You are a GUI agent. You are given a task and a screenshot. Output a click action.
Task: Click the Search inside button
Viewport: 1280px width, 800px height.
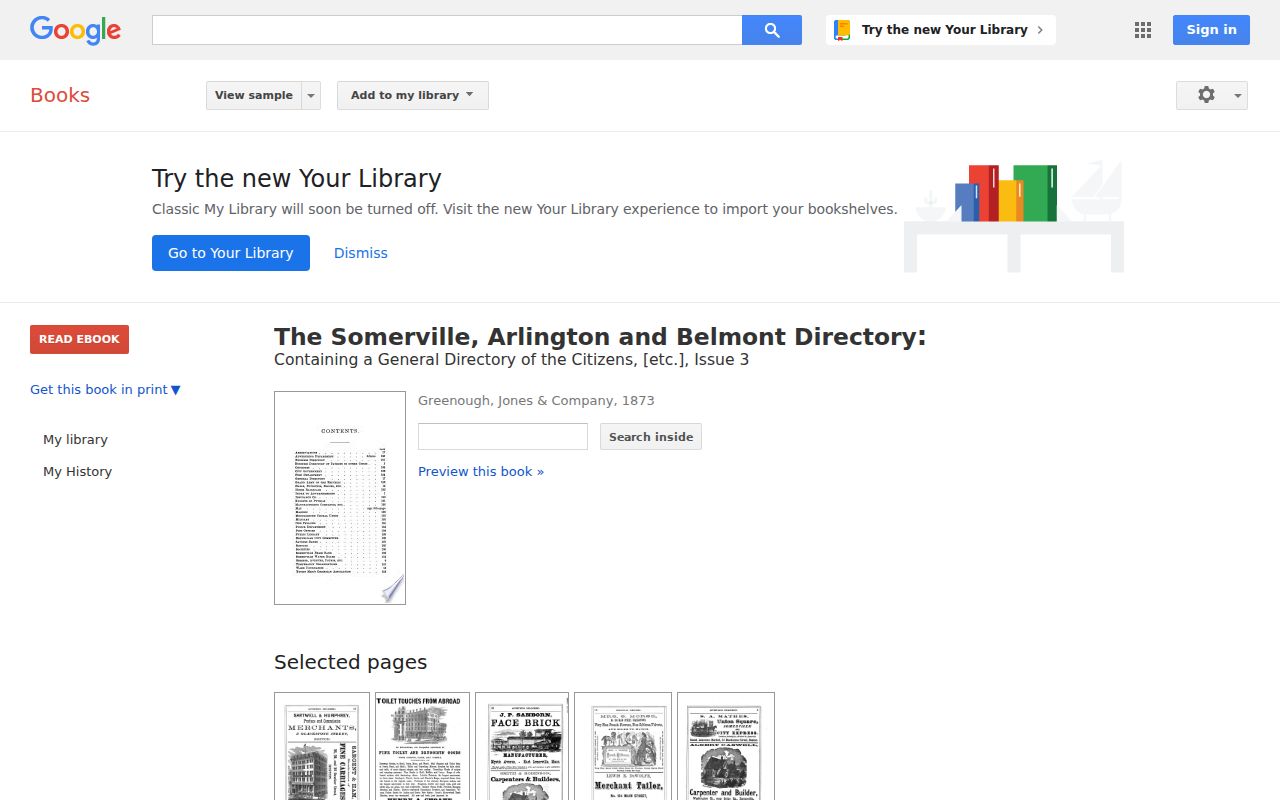(651, 437)
